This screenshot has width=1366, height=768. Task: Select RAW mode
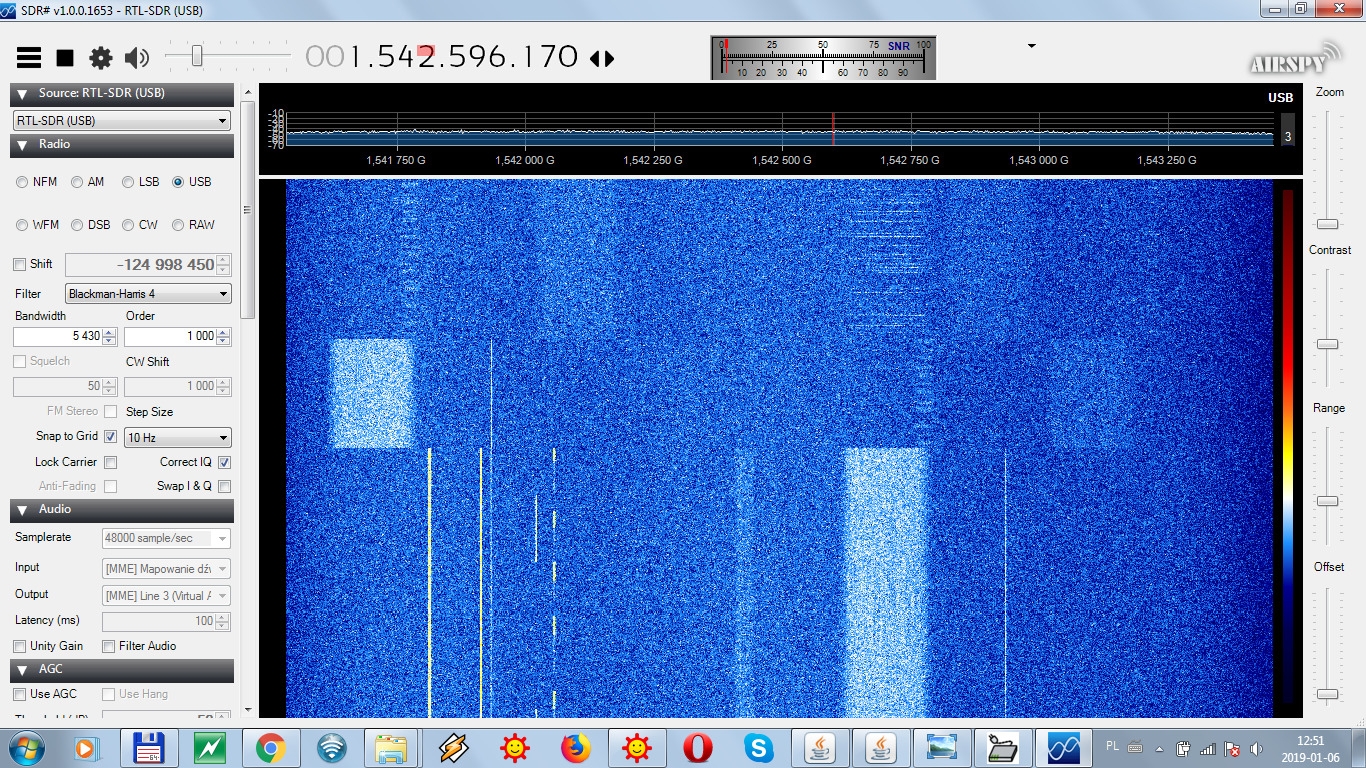(178, 225)
